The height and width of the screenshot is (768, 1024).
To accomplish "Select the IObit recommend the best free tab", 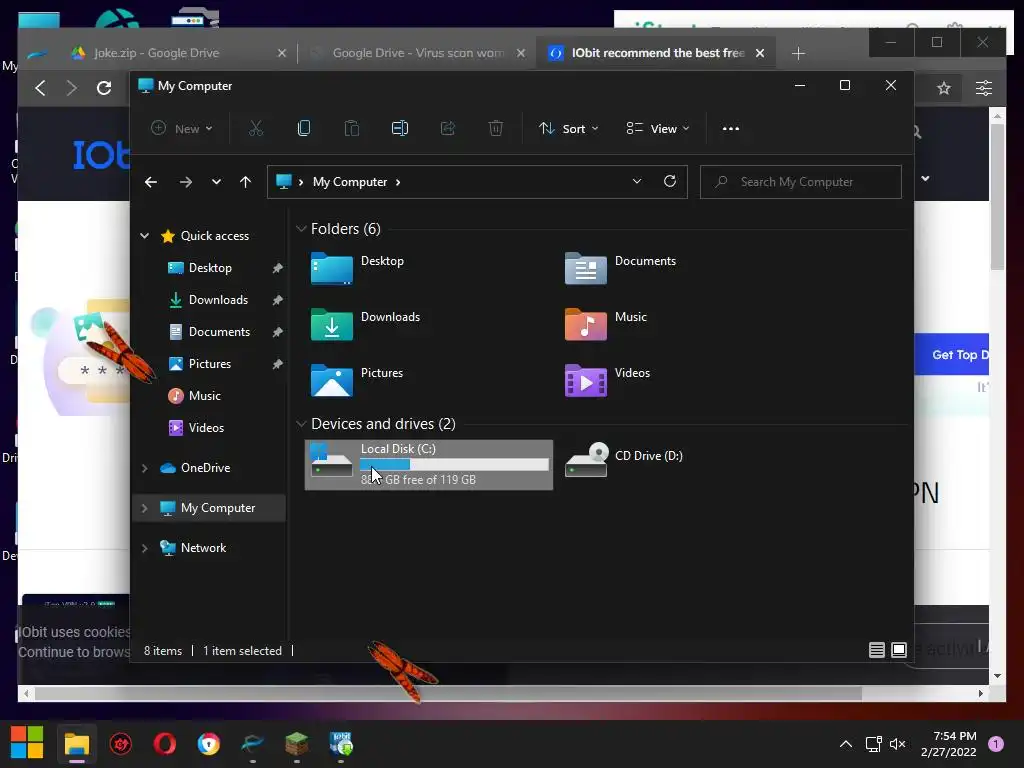I will click(658, 53).
